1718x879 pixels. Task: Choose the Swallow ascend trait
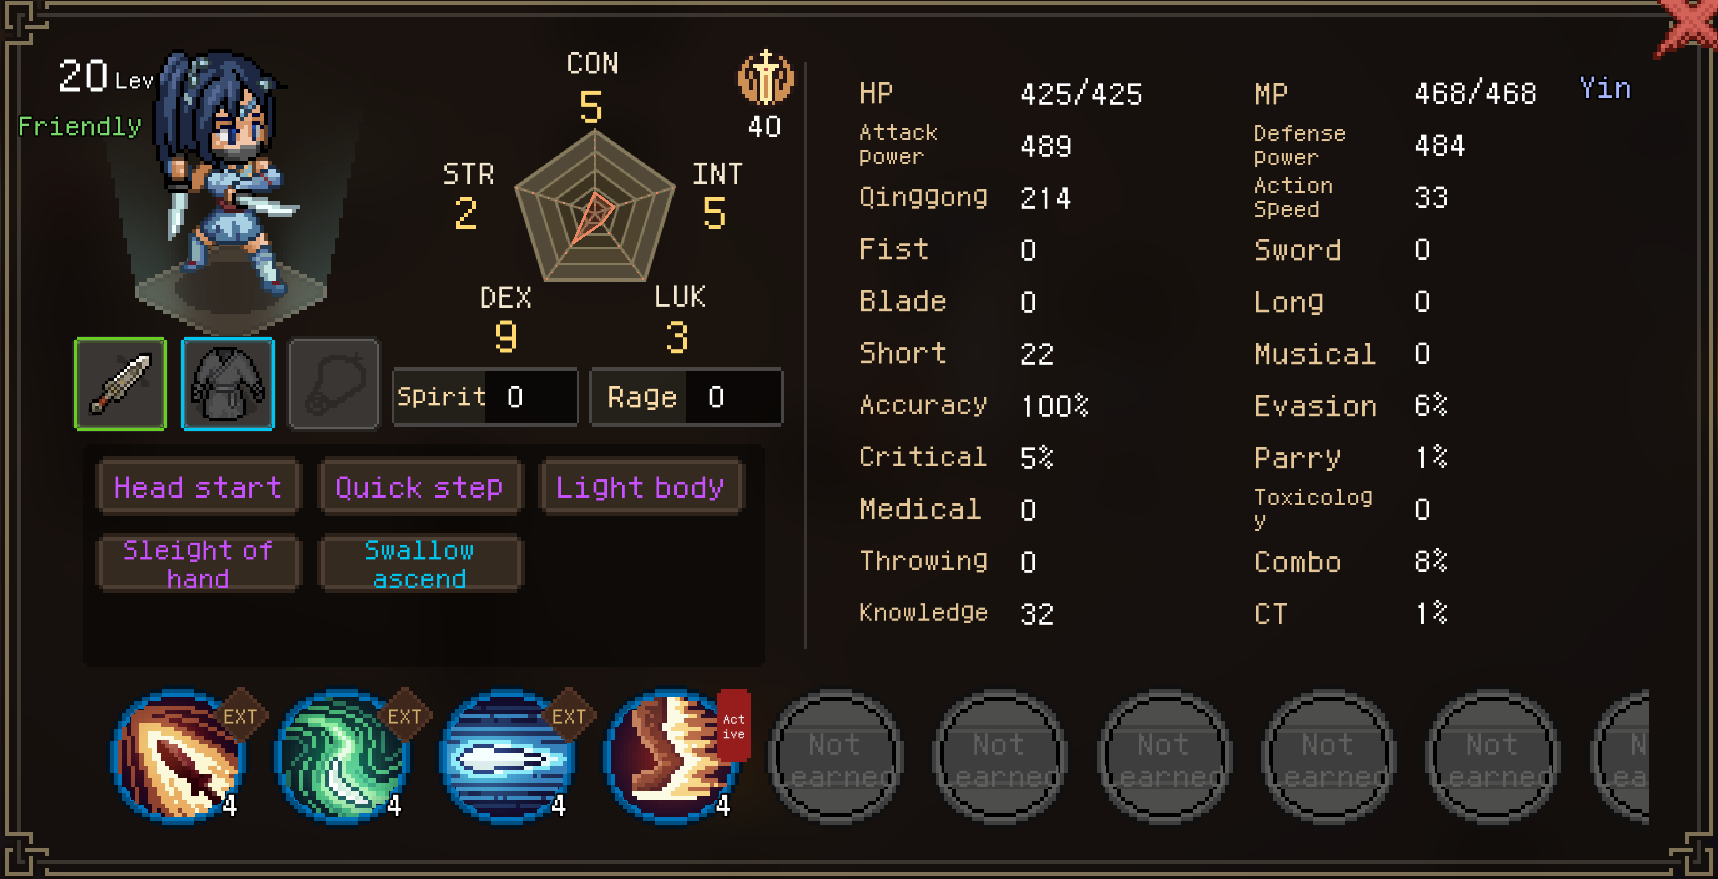[420, 564]
